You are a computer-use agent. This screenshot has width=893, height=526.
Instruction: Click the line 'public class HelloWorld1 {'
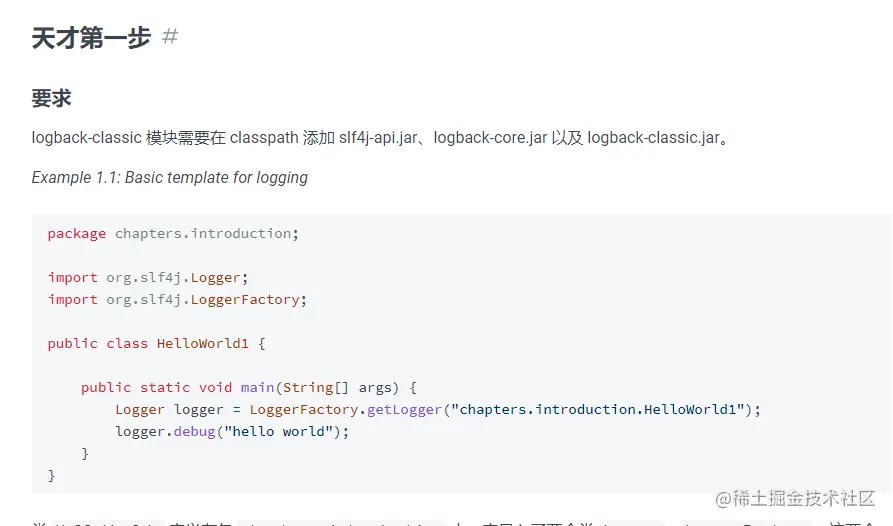(157, 343)
